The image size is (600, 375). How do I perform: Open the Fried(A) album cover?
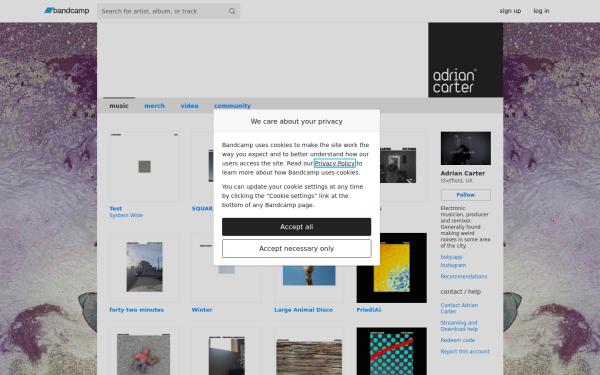point(391,267)
